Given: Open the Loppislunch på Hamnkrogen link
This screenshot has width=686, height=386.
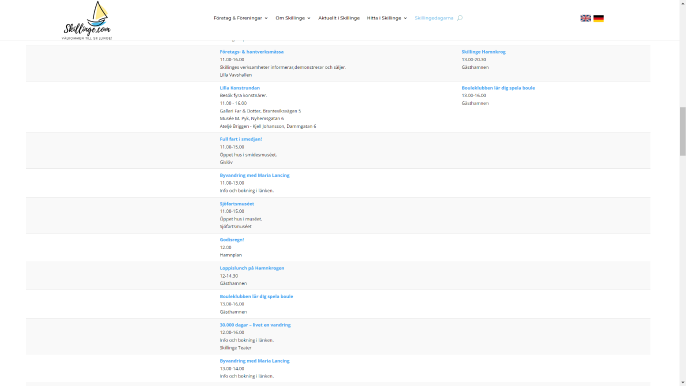Looking at the screenshot, I should 252,268.
